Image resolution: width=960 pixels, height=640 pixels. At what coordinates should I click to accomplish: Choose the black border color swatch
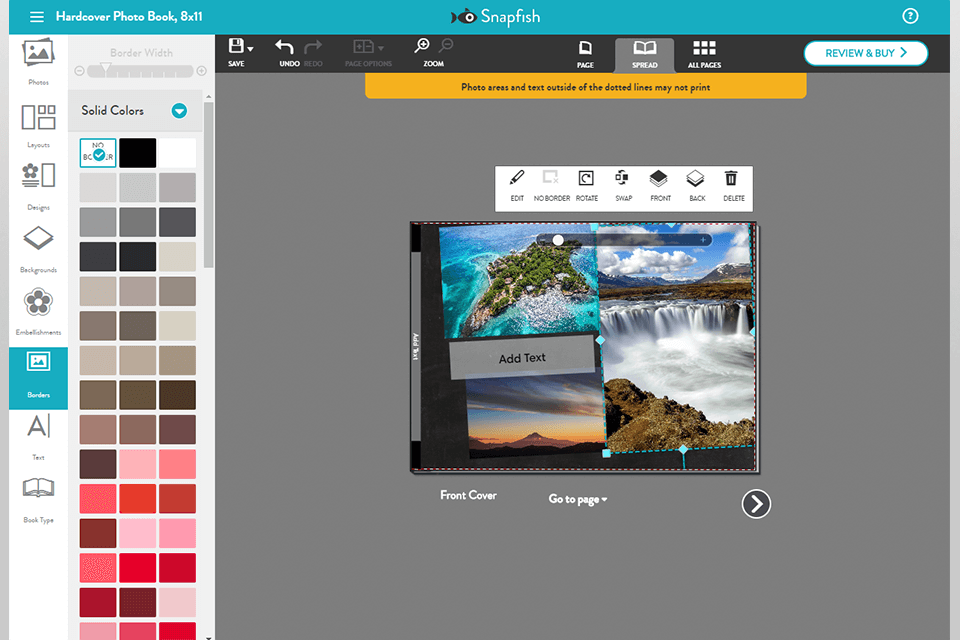tap(137, 152)
